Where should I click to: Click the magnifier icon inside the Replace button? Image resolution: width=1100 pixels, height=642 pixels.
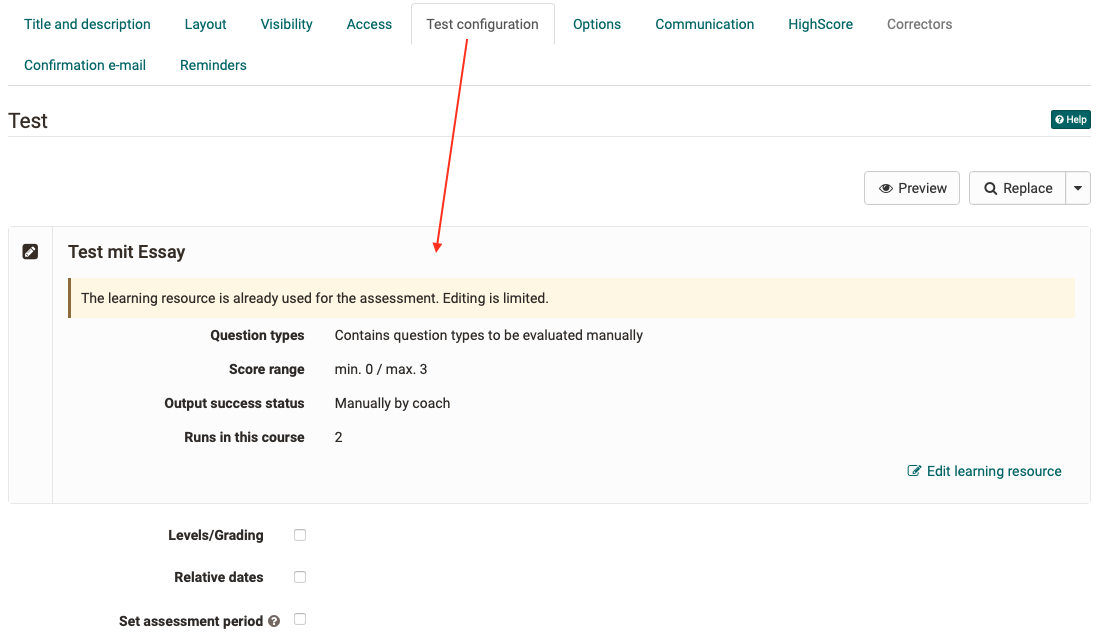point(989,188)
